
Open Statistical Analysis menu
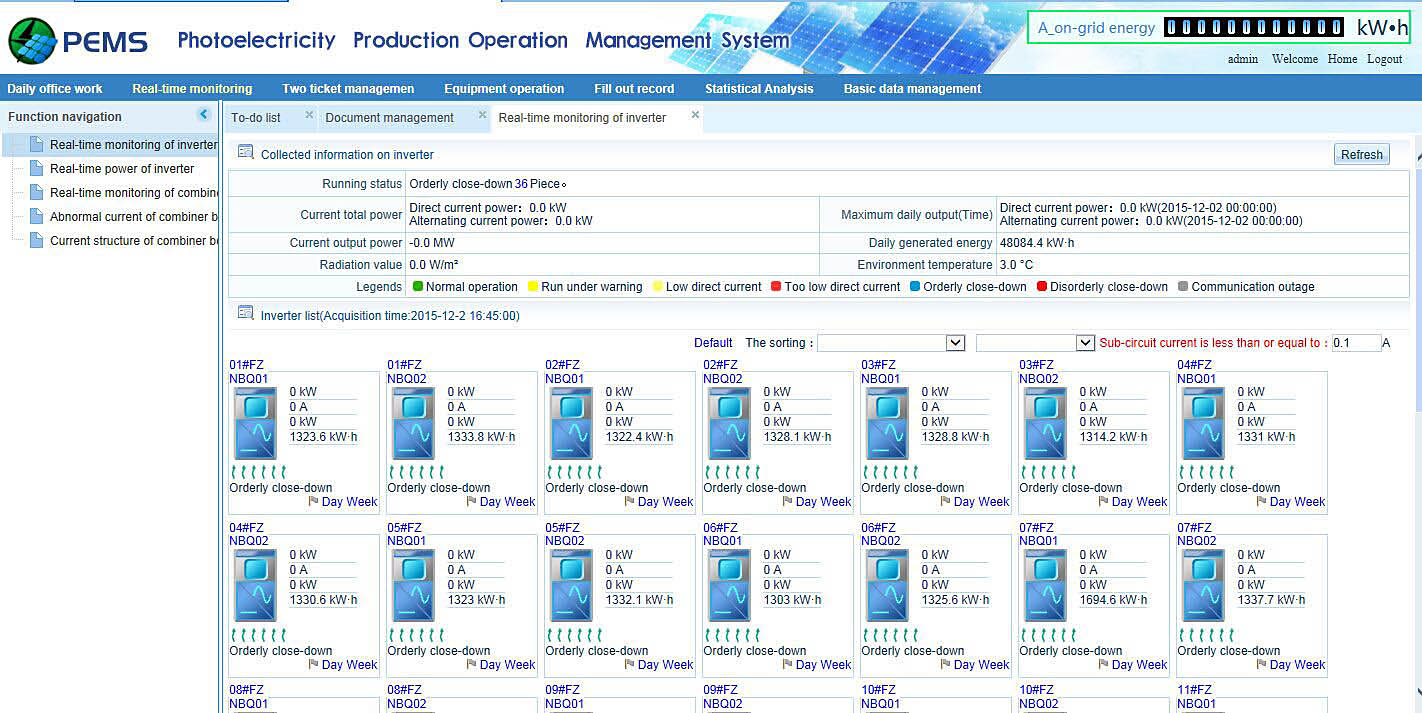point(759,88)
